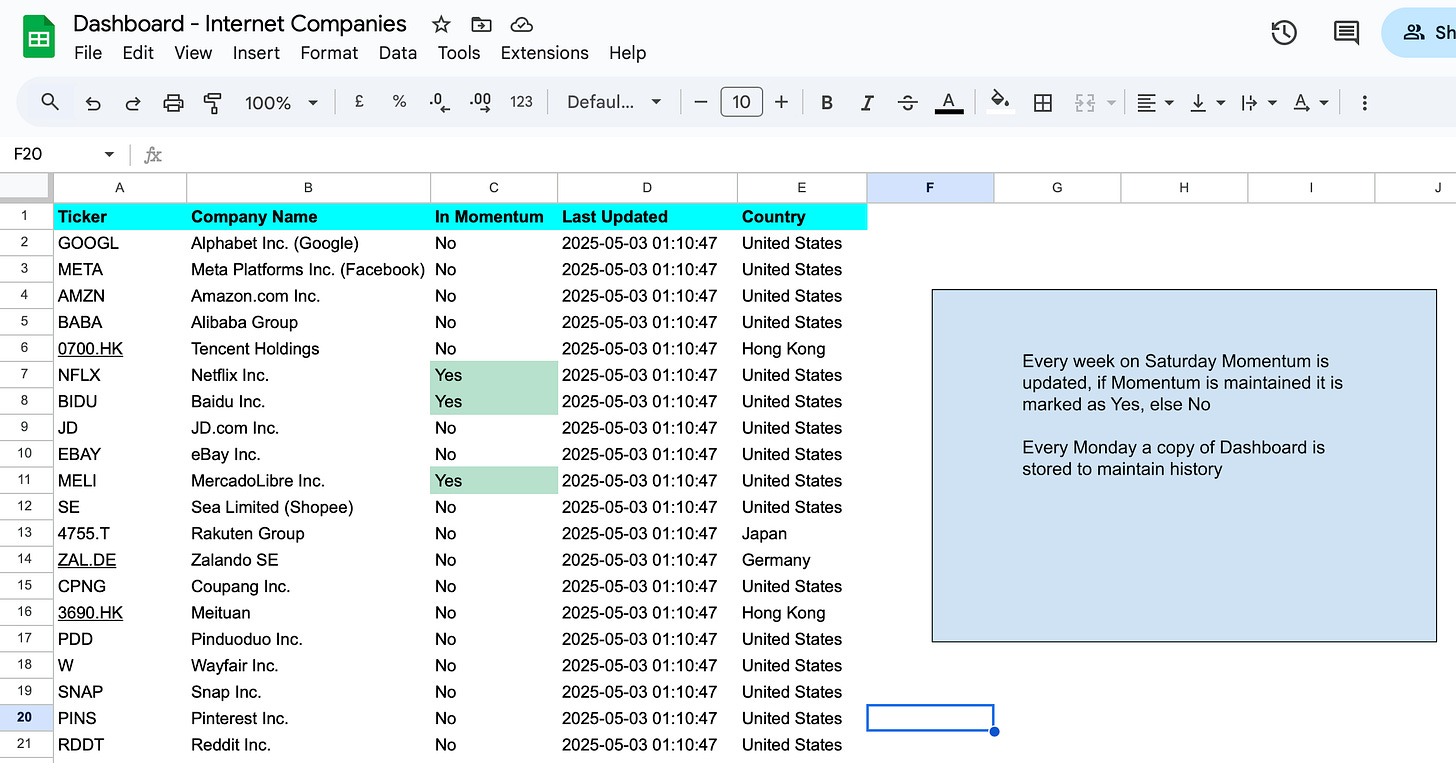This screenshot has width=1456, height=763.
Task: Open the text color picker
Action: [x=949, y=102]
